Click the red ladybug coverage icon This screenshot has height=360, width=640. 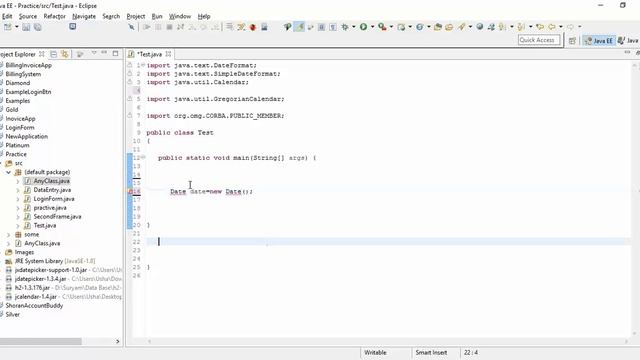pos(253,27)
